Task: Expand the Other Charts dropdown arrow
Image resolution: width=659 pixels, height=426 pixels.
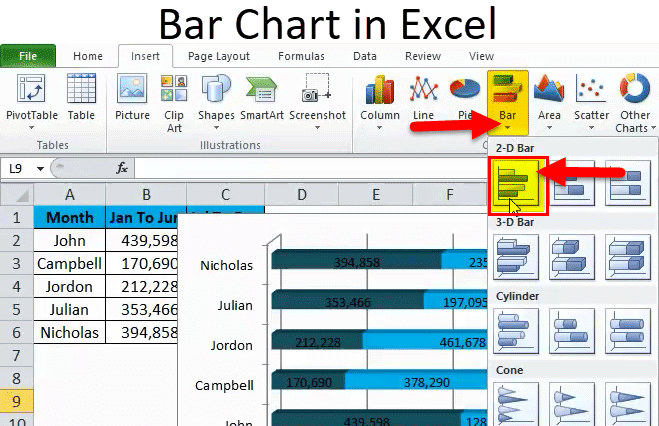Action: 653,128
